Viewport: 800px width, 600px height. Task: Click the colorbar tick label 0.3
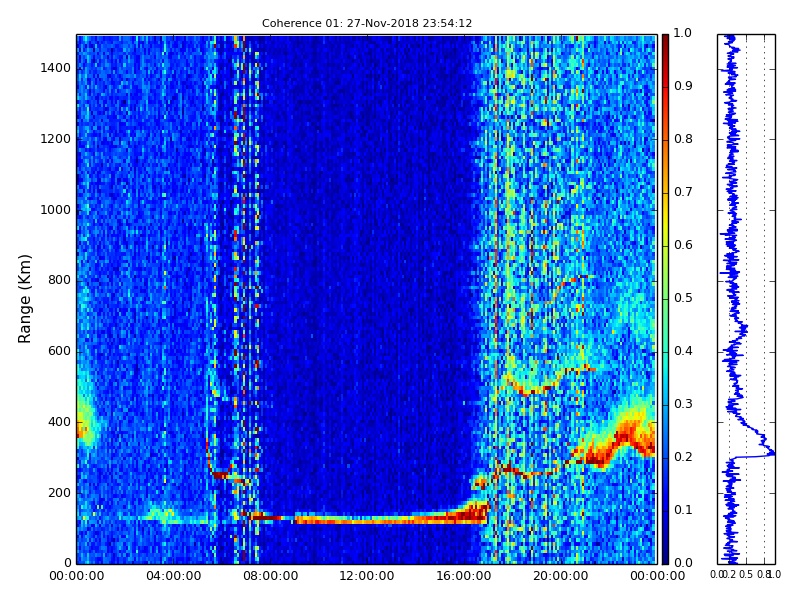(683, 404)
